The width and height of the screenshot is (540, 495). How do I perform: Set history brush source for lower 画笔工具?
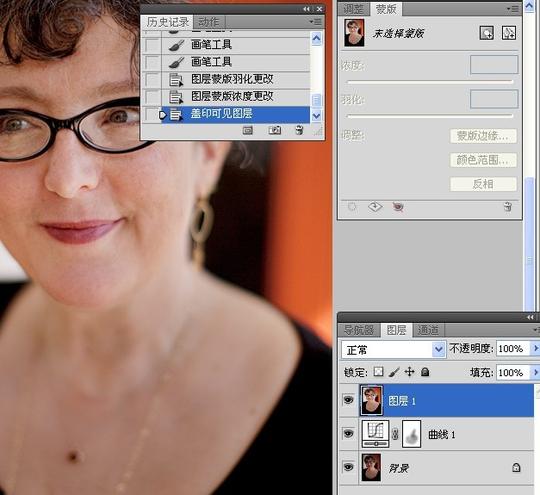coord(152,62)
